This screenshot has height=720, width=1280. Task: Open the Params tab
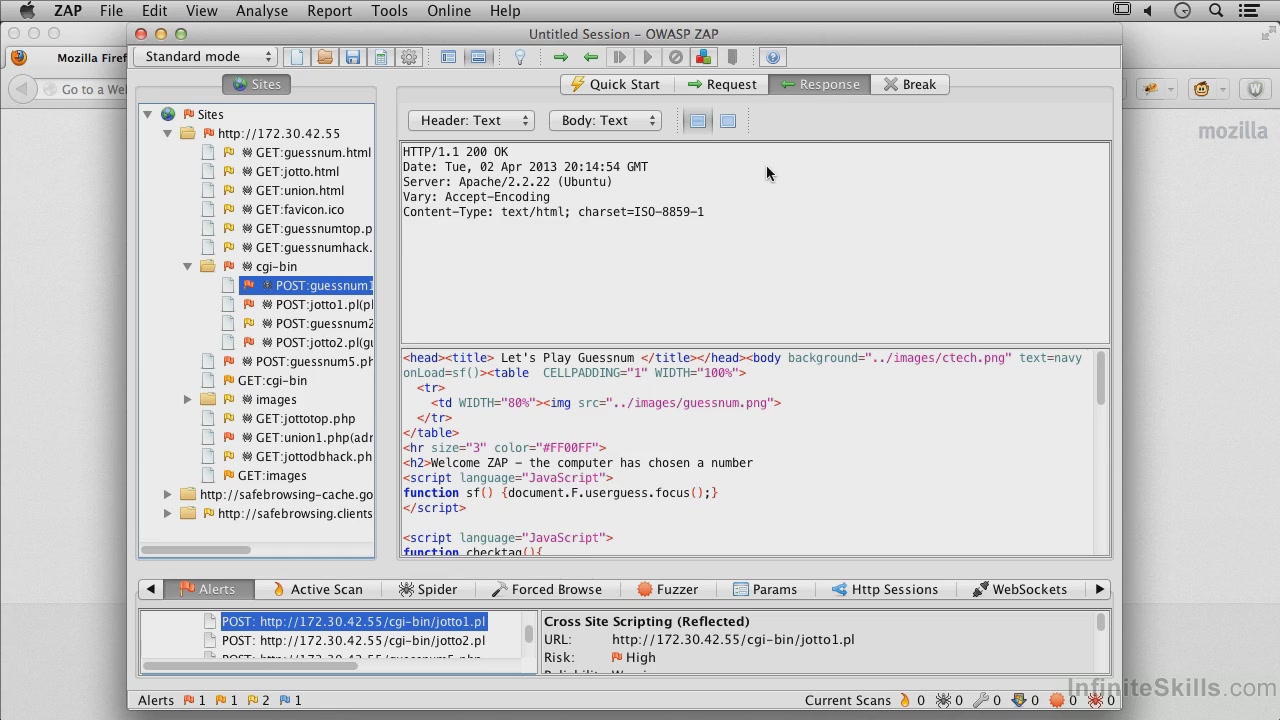pos(765,589)
